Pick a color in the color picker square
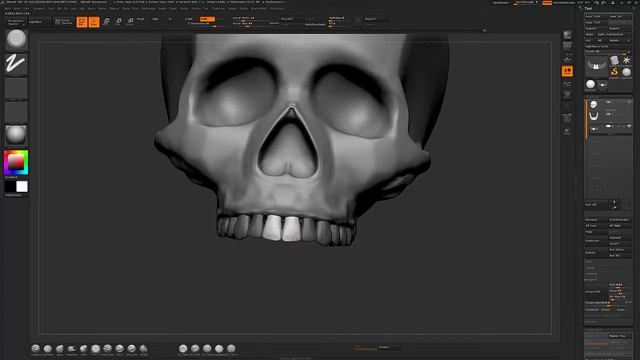 click(16, 162)
